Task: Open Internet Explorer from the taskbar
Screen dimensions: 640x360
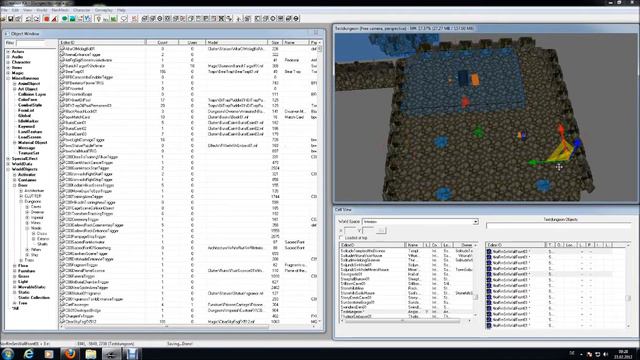Action: [x=29, y=353]
